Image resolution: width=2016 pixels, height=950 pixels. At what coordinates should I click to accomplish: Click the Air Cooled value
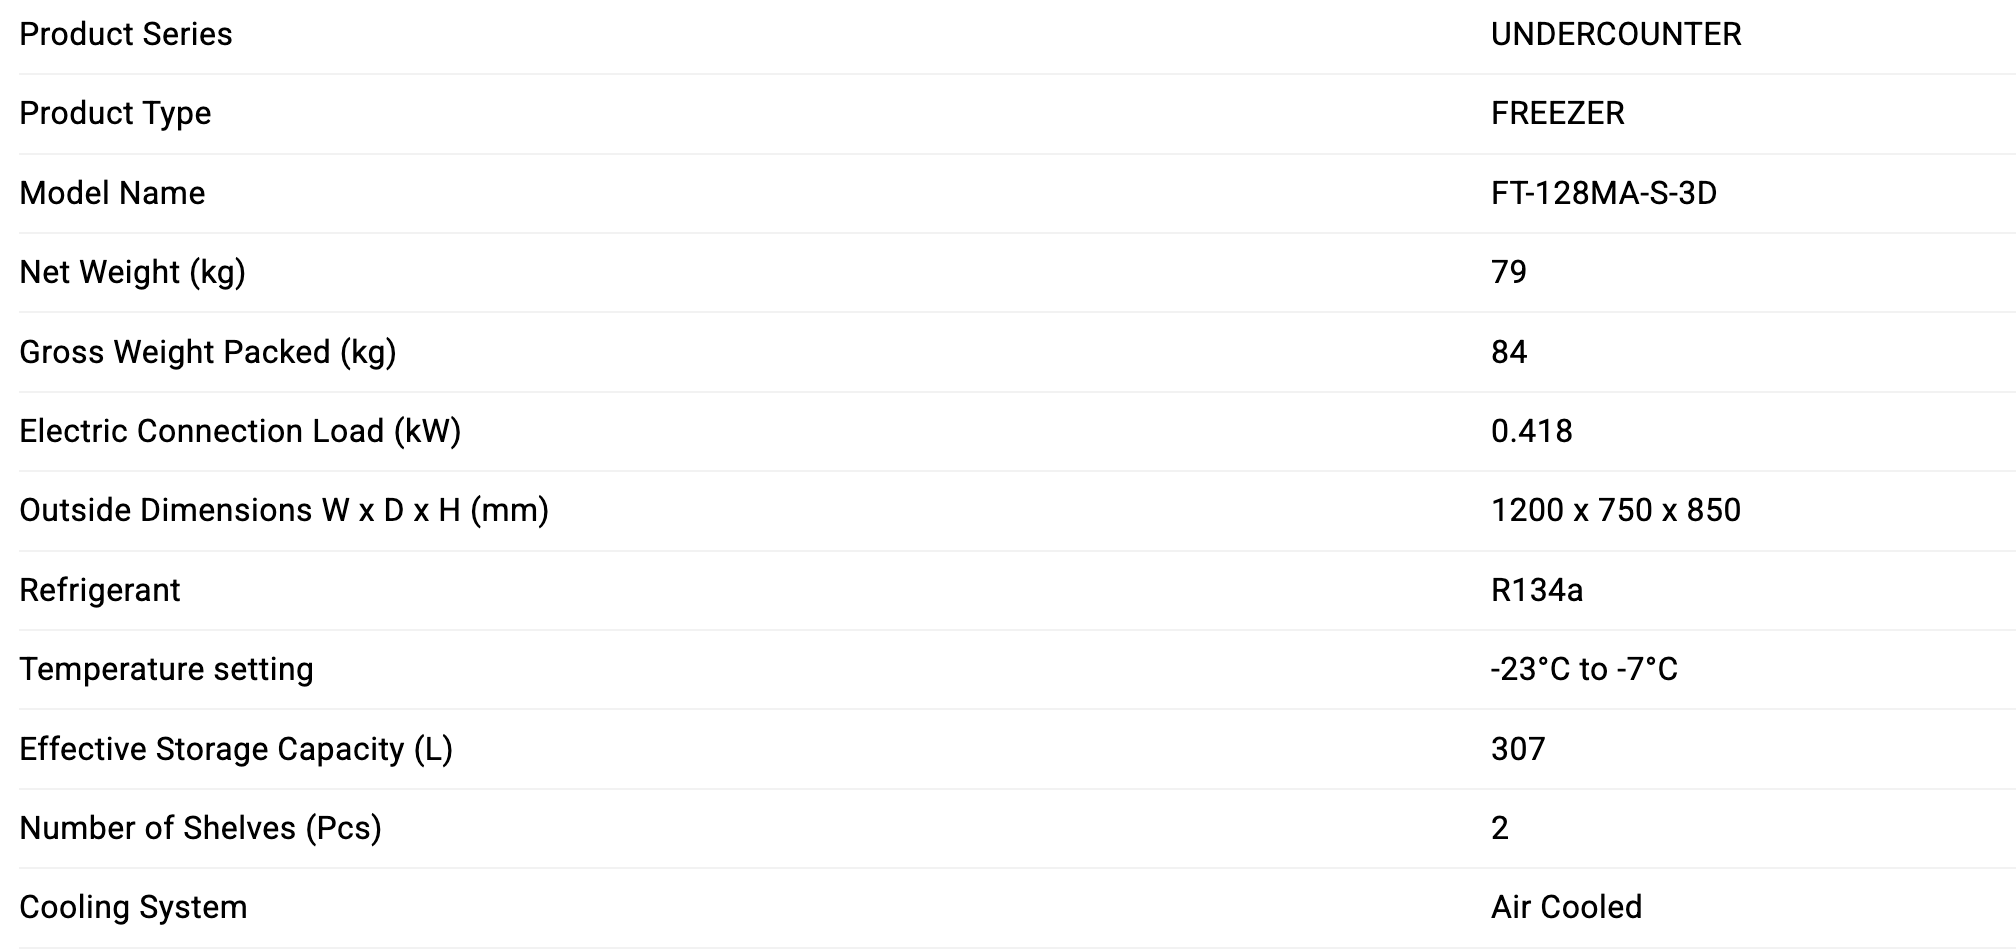[x=1566, y=907]
